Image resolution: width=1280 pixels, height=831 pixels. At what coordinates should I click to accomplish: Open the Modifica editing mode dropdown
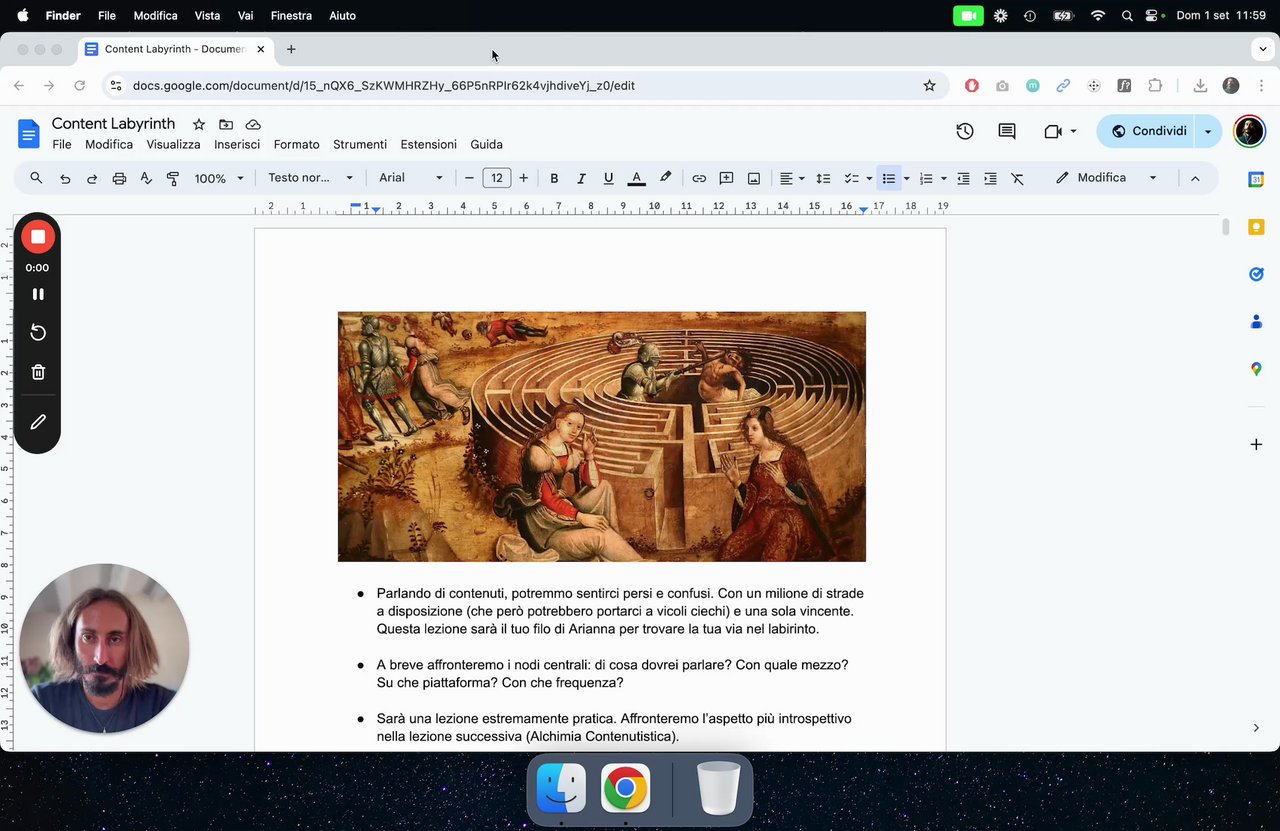tap(1107, 178)
